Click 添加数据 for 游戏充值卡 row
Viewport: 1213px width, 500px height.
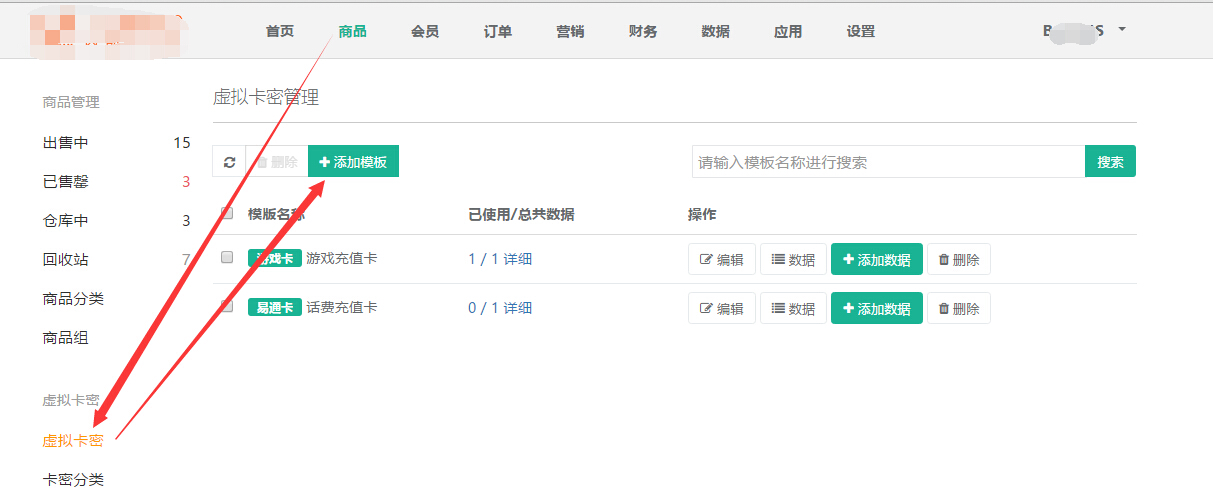pos(876,260)
